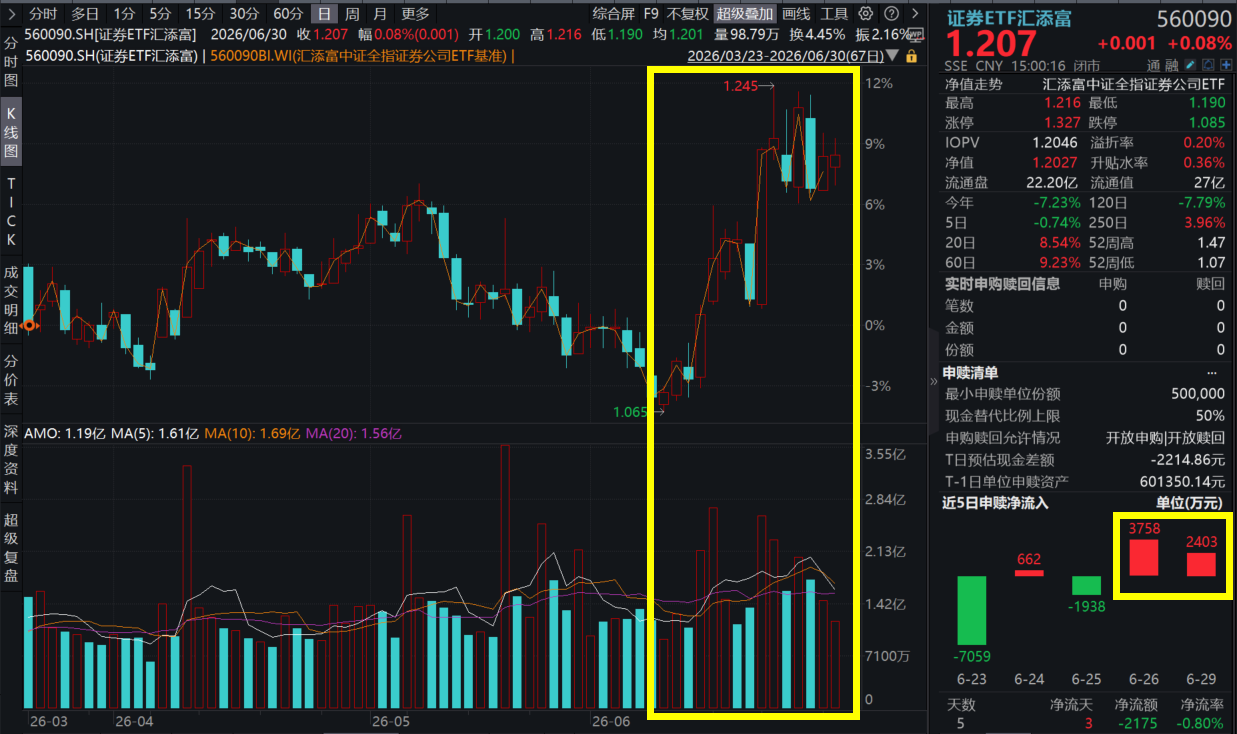
Task: Toggle 超级叠加 overlay mode
Action: 744,14
